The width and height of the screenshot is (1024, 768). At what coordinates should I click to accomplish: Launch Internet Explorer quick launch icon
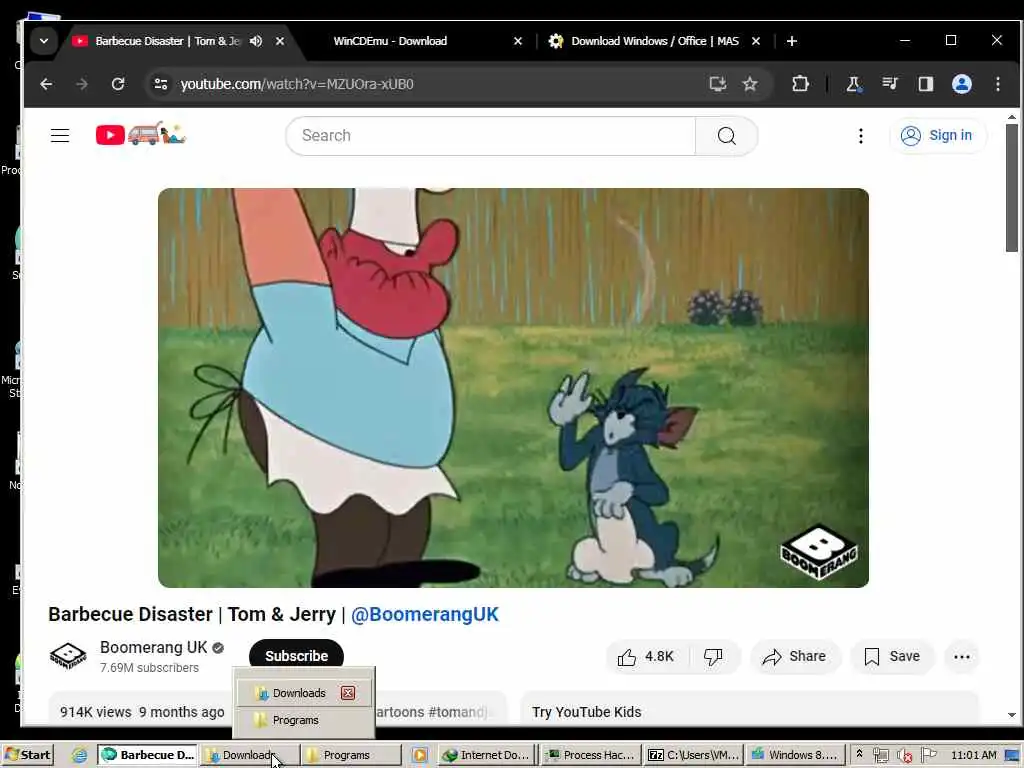tap(79, 756)
